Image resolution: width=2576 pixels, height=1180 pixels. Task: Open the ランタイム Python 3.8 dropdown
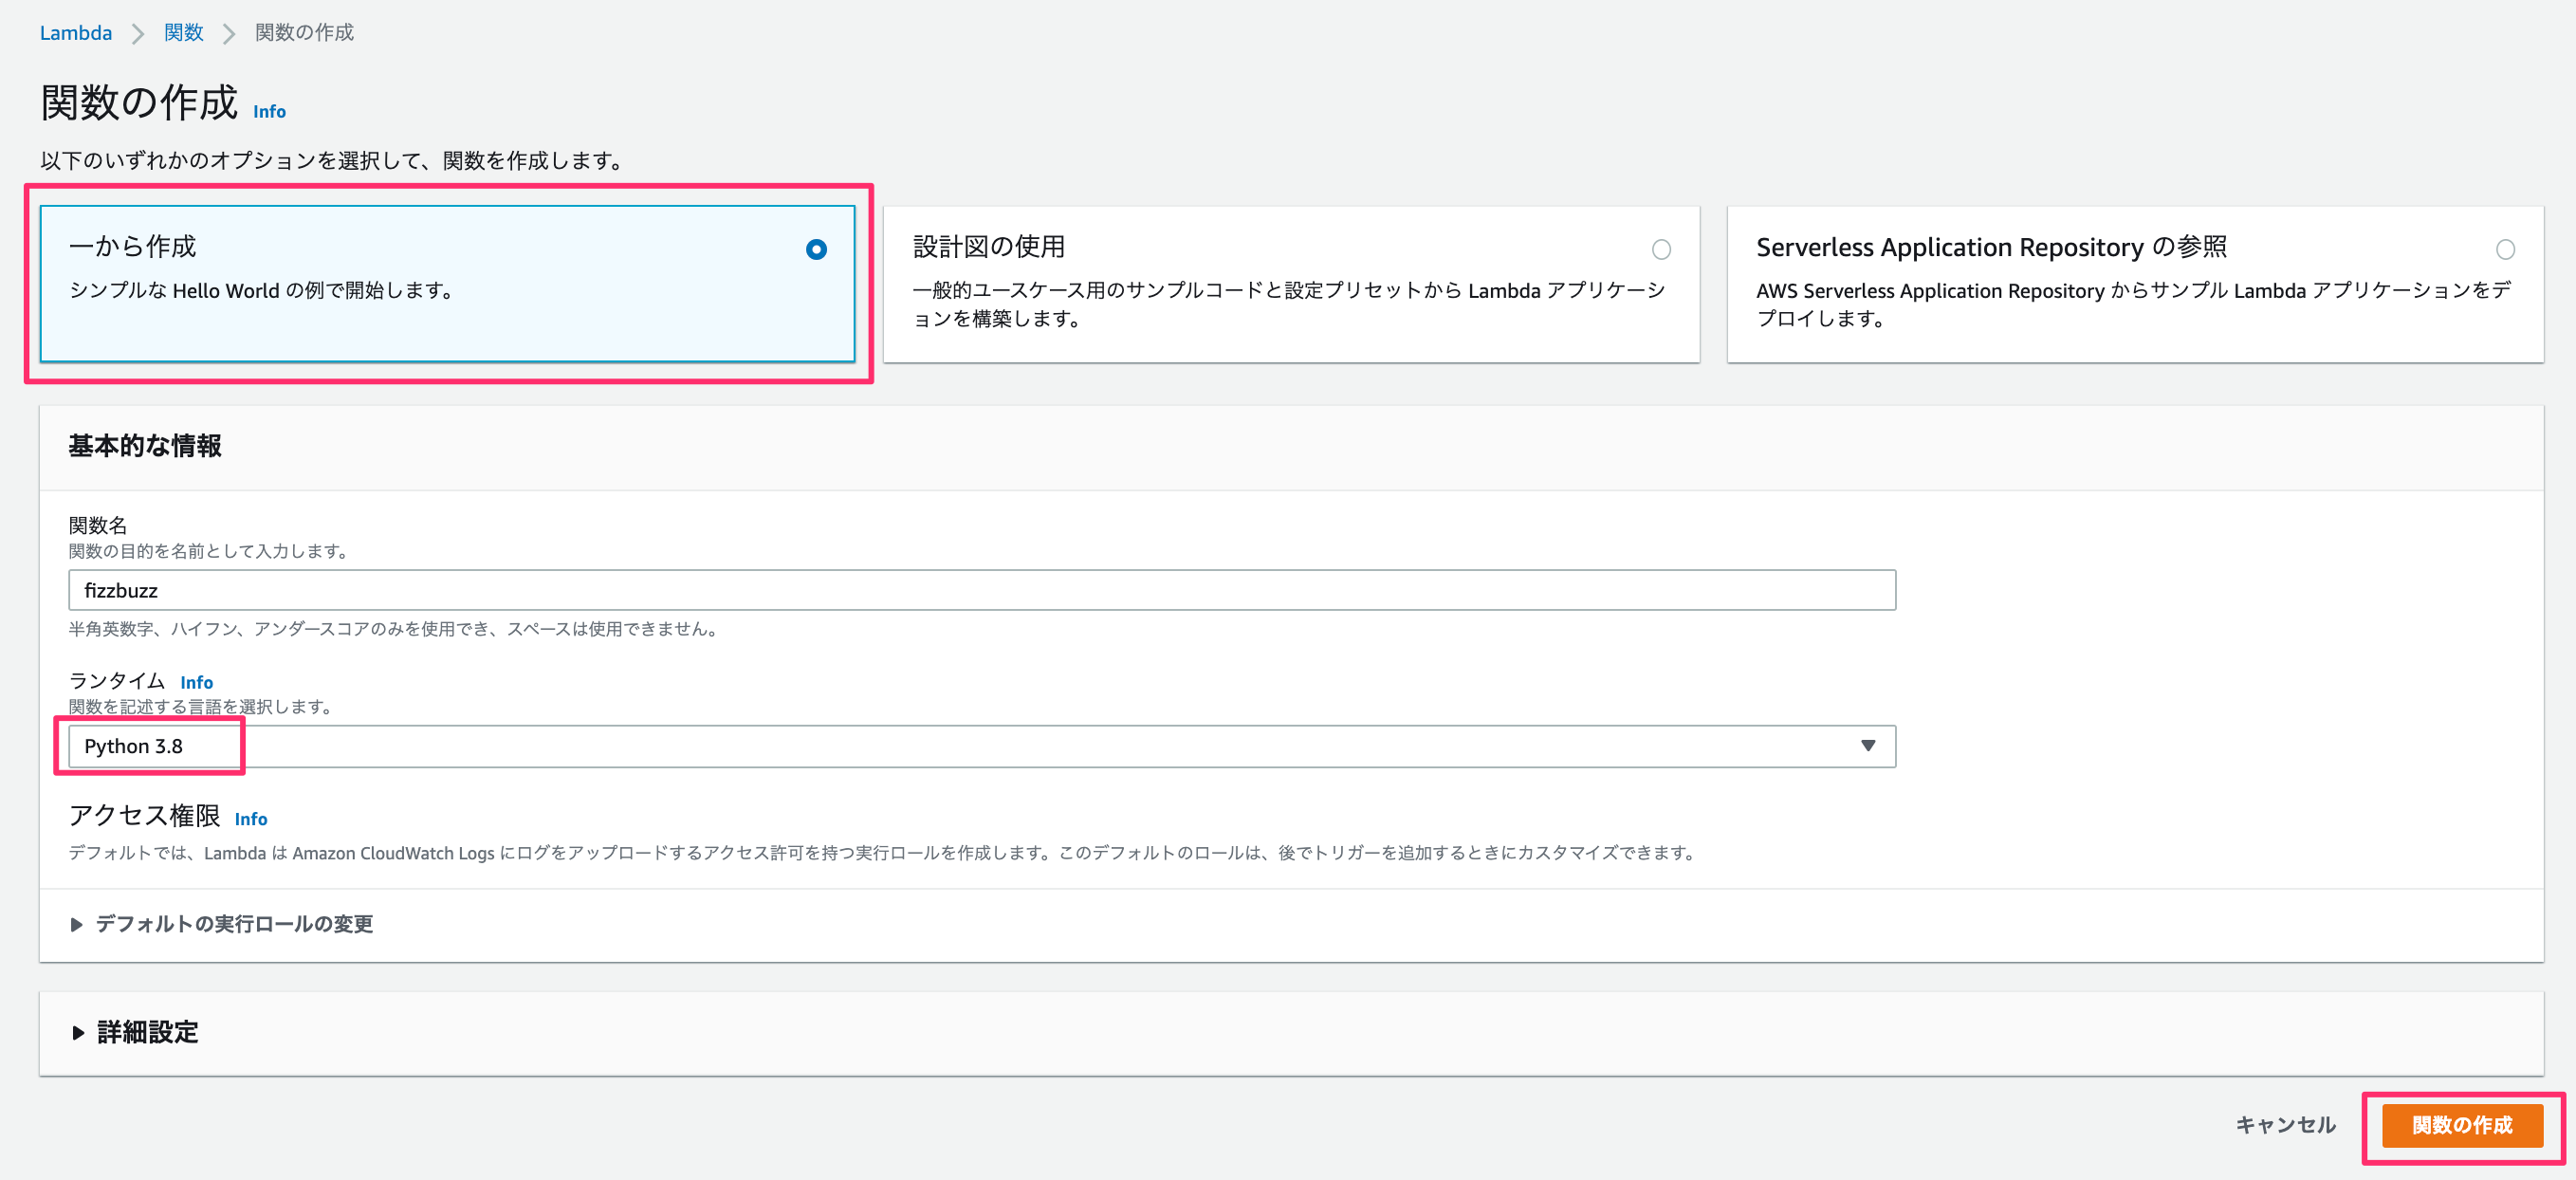pos(981,746)
